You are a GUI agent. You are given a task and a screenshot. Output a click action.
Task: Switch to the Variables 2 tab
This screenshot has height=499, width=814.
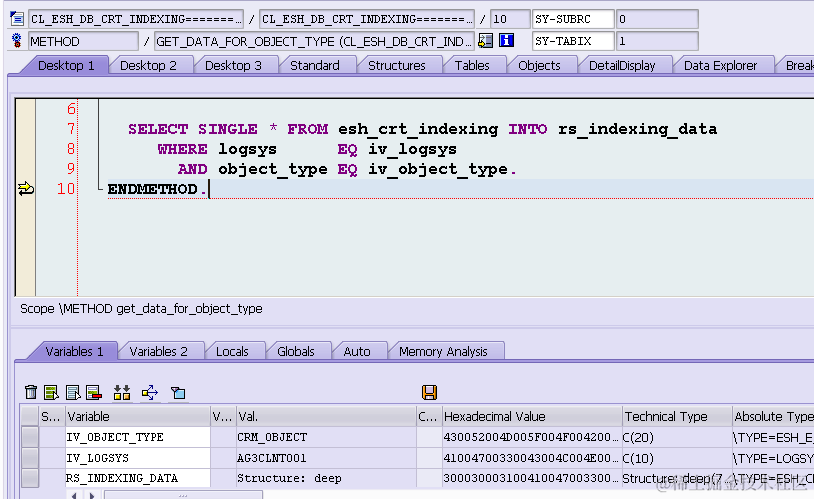[x=158, y=352]
